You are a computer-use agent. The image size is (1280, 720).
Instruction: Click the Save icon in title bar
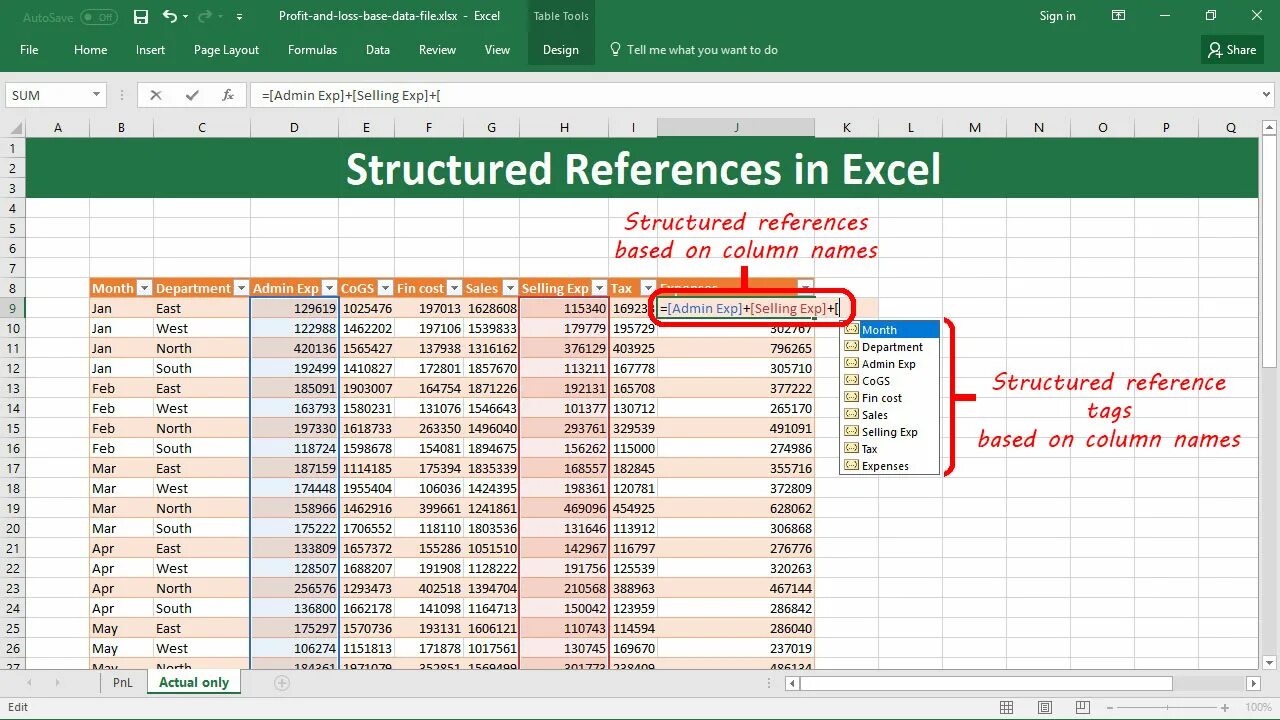pyautogui.click(x=141, y=16)
